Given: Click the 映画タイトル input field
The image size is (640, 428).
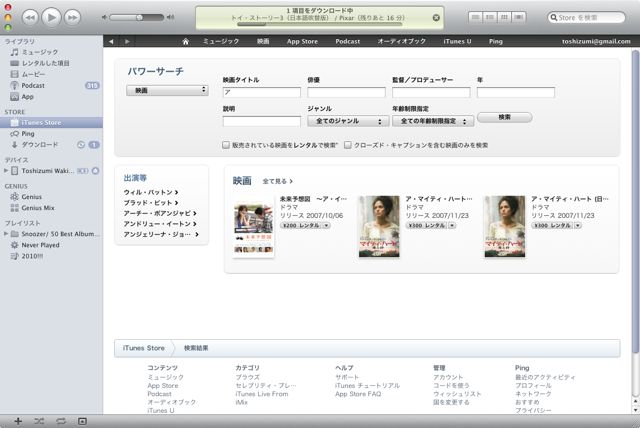Looking at the screenshot, I should tap(262, 92).
